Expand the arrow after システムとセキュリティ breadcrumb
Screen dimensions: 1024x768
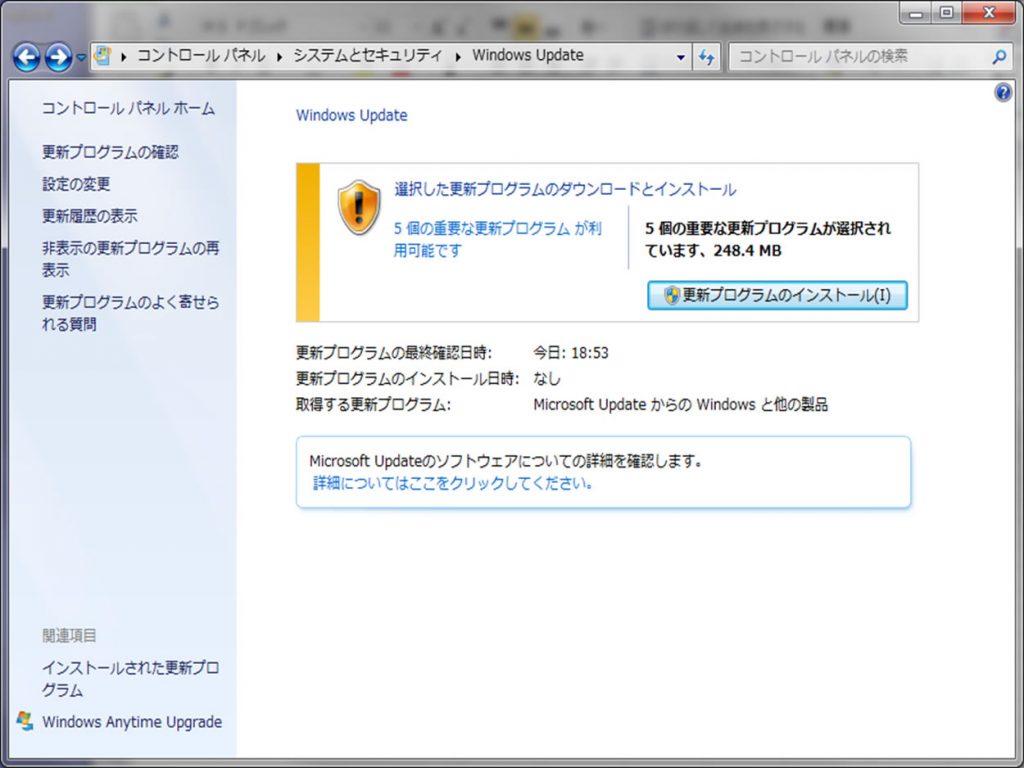click(x=458, y=57)
